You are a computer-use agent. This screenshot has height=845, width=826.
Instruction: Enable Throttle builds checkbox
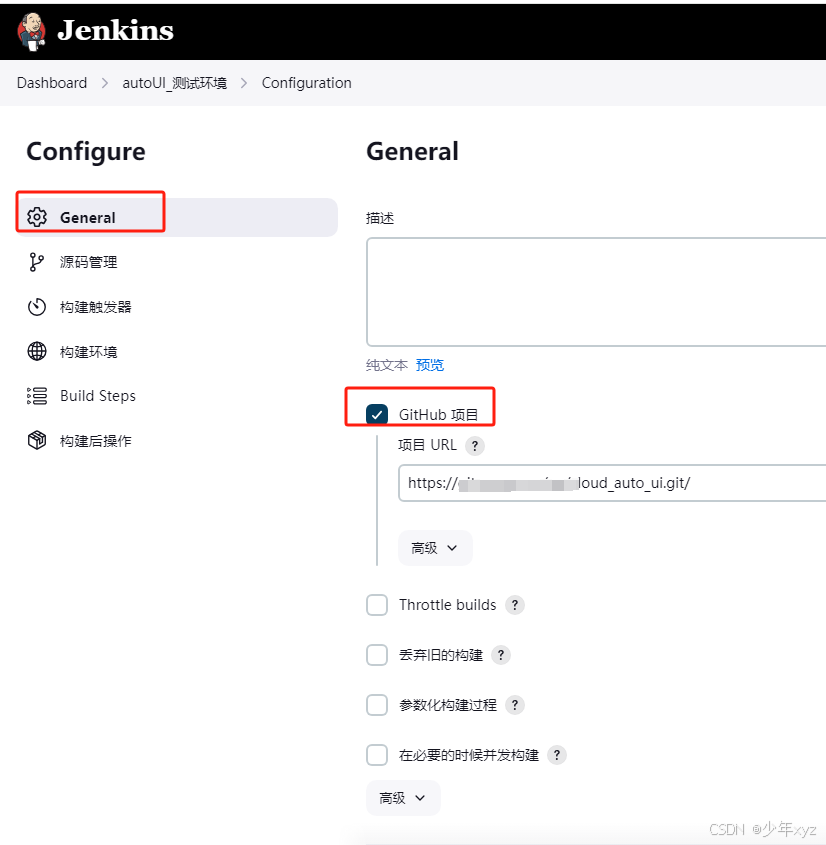pos(377,605)
